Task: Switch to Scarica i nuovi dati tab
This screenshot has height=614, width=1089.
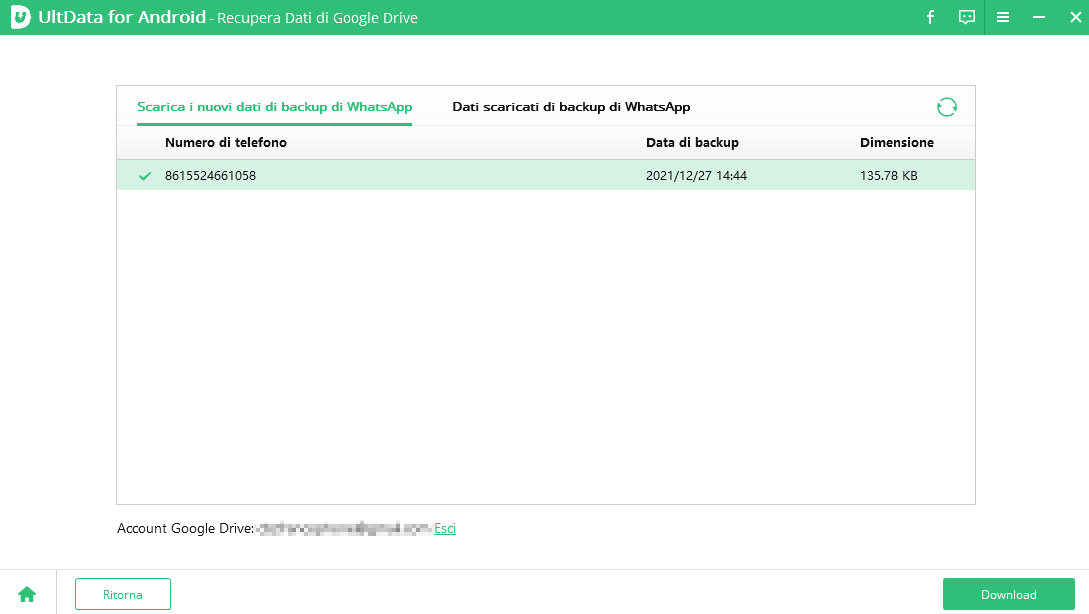Action: pyautogui.click(x=274, y=107)
